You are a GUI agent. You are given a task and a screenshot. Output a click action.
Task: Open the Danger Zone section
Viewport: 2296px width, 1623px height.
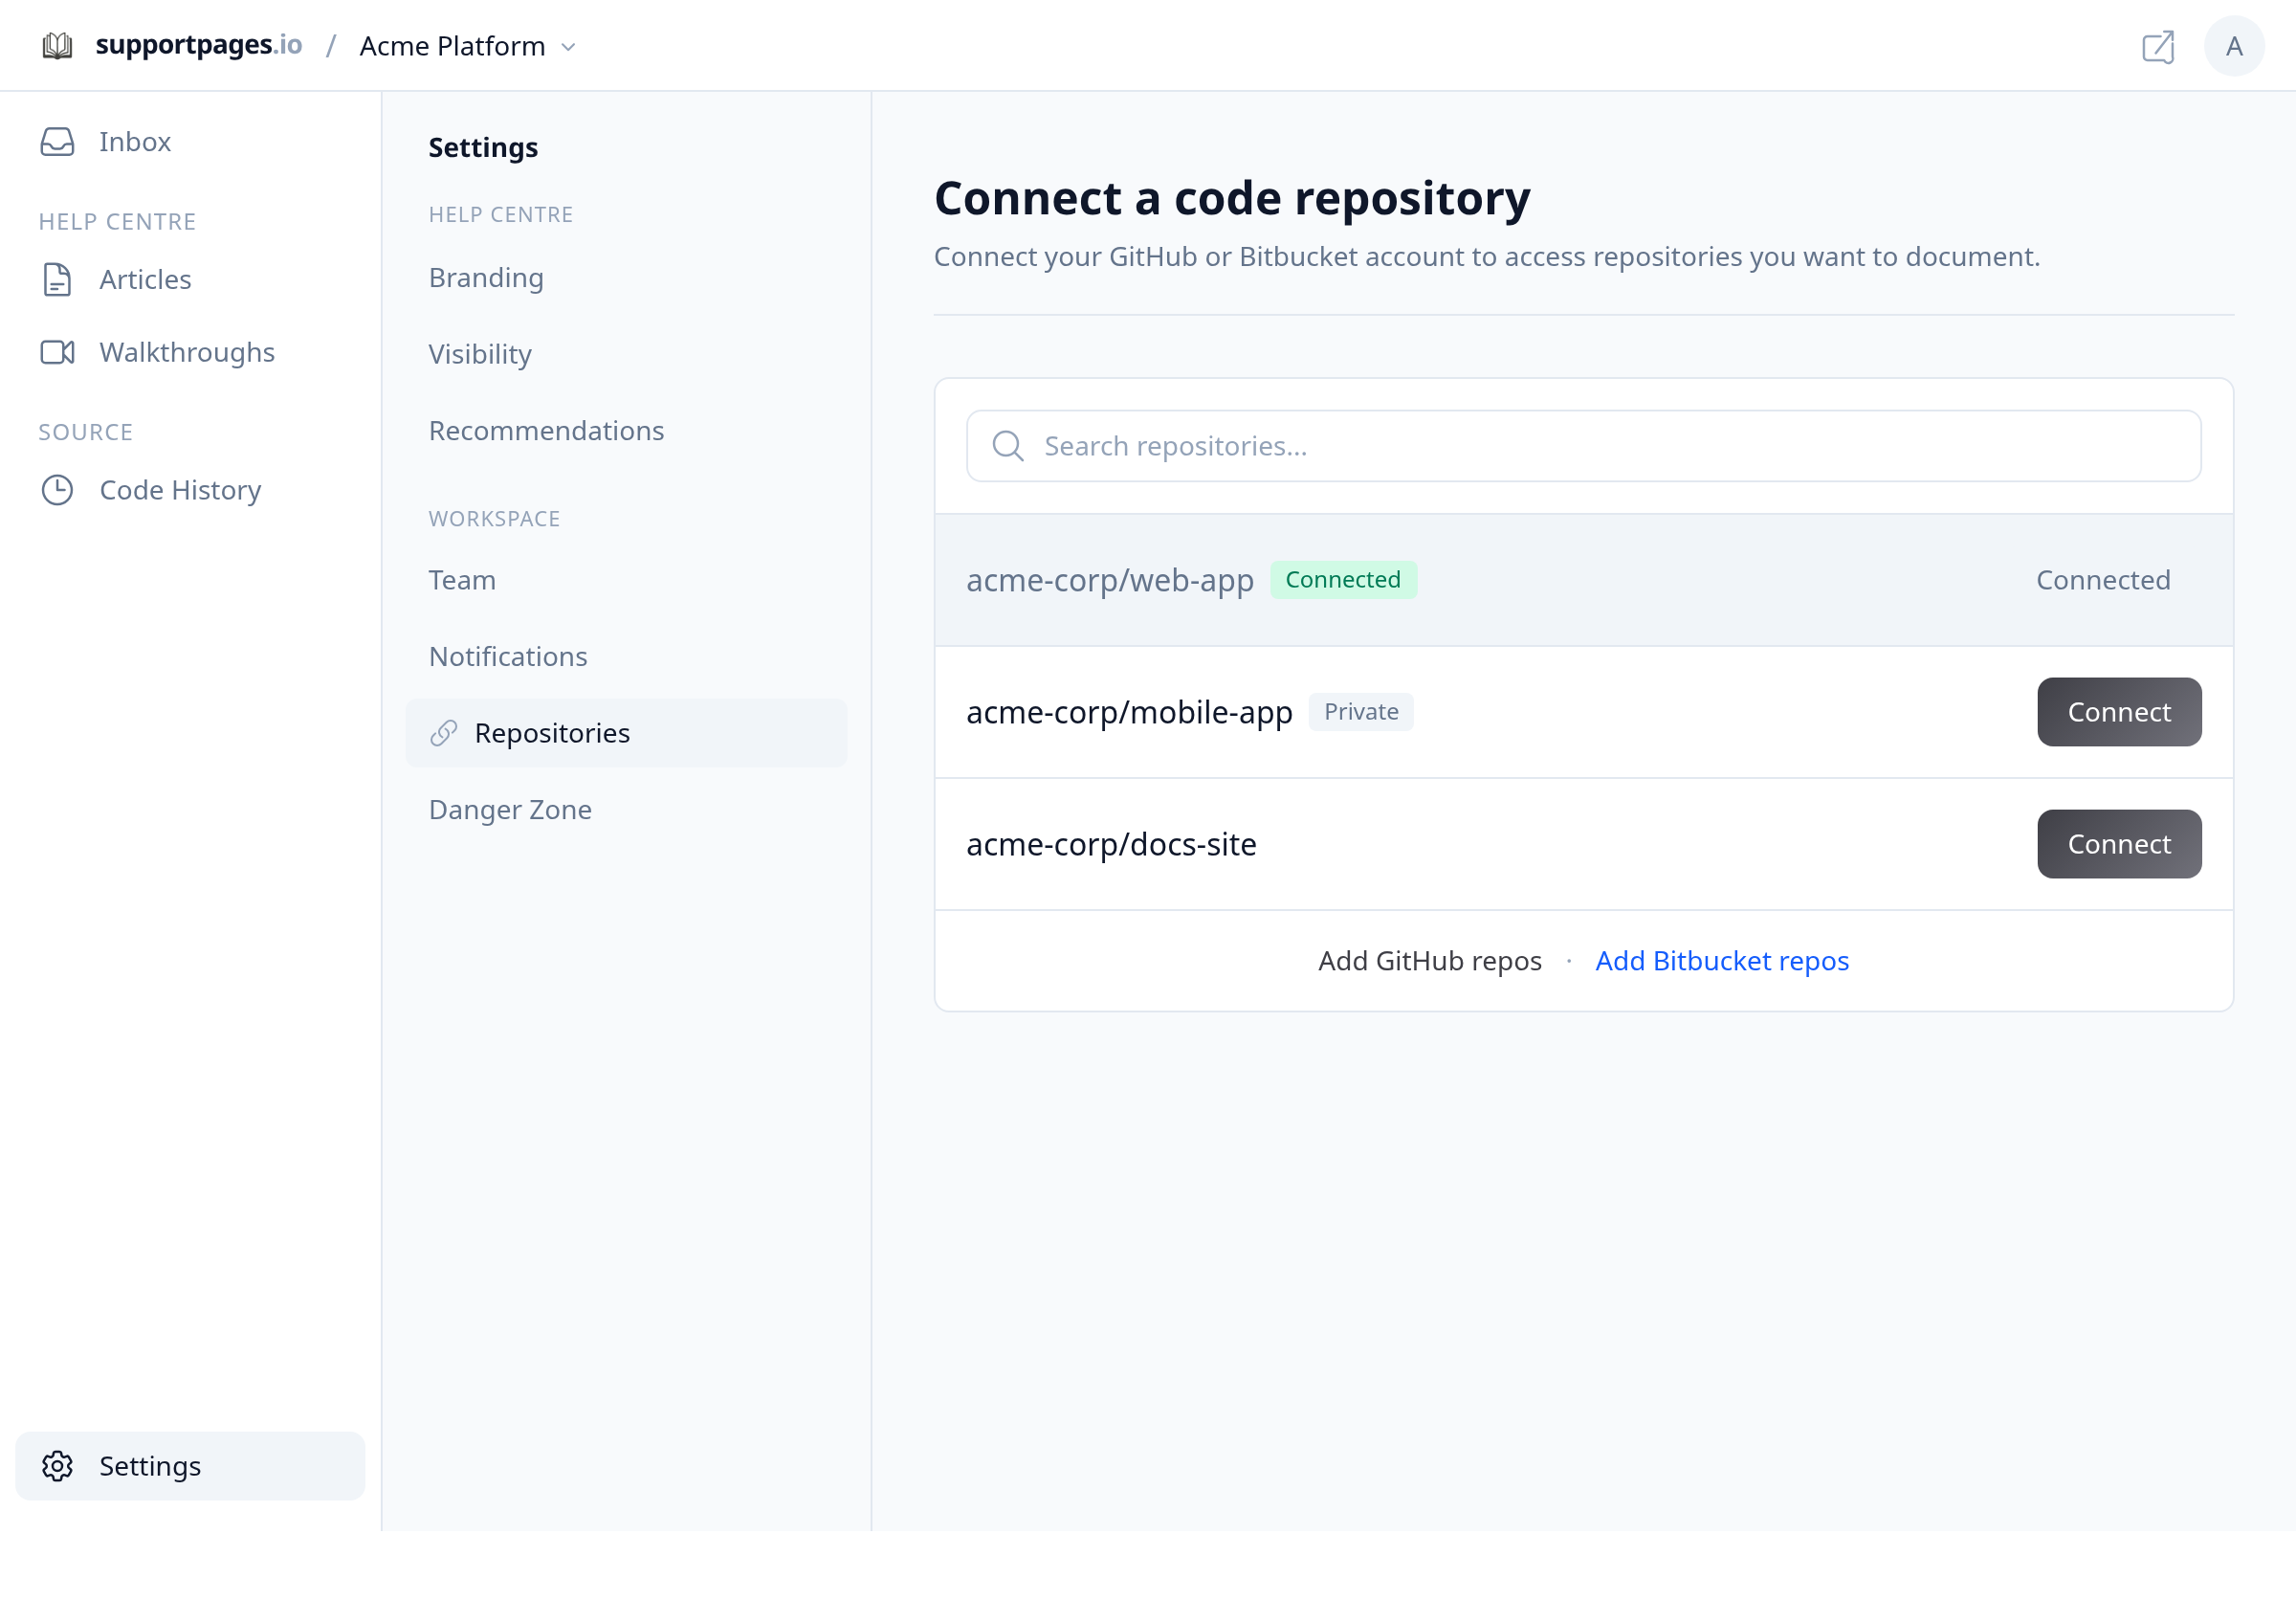(x=510, y=810)
